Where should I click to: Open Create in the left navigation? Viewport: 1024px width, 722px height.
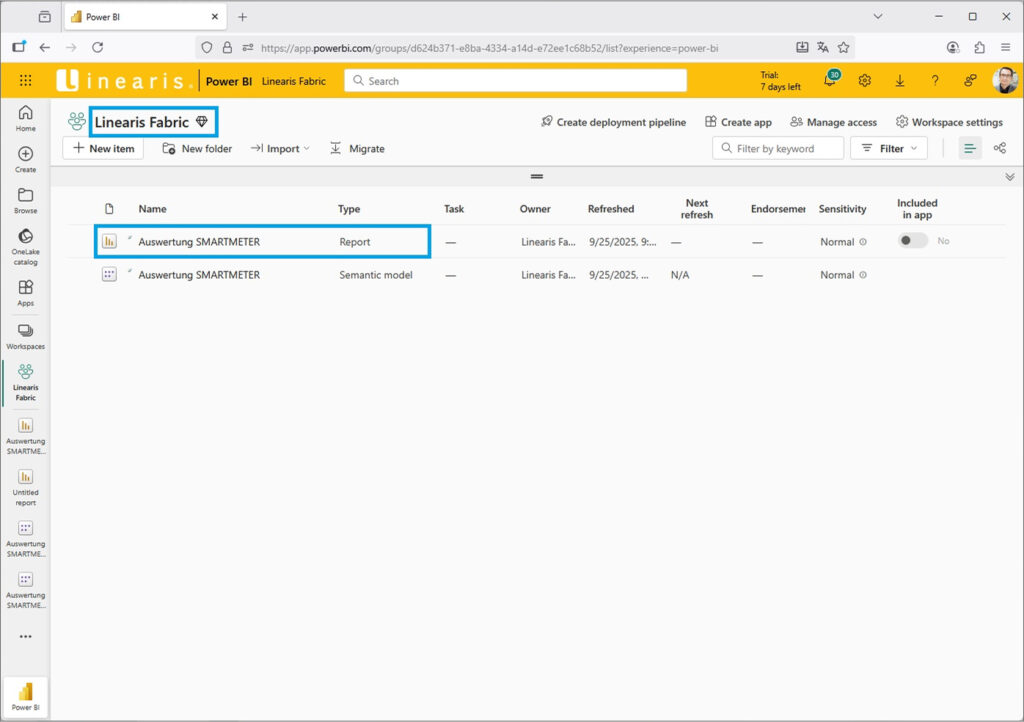(25, 159)
